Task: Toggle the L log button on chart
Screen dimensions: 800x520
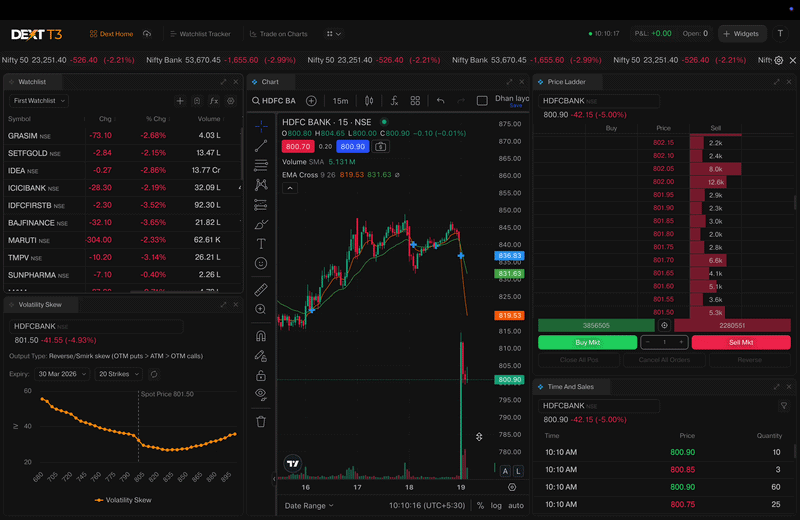Action: tap(518, 472)
